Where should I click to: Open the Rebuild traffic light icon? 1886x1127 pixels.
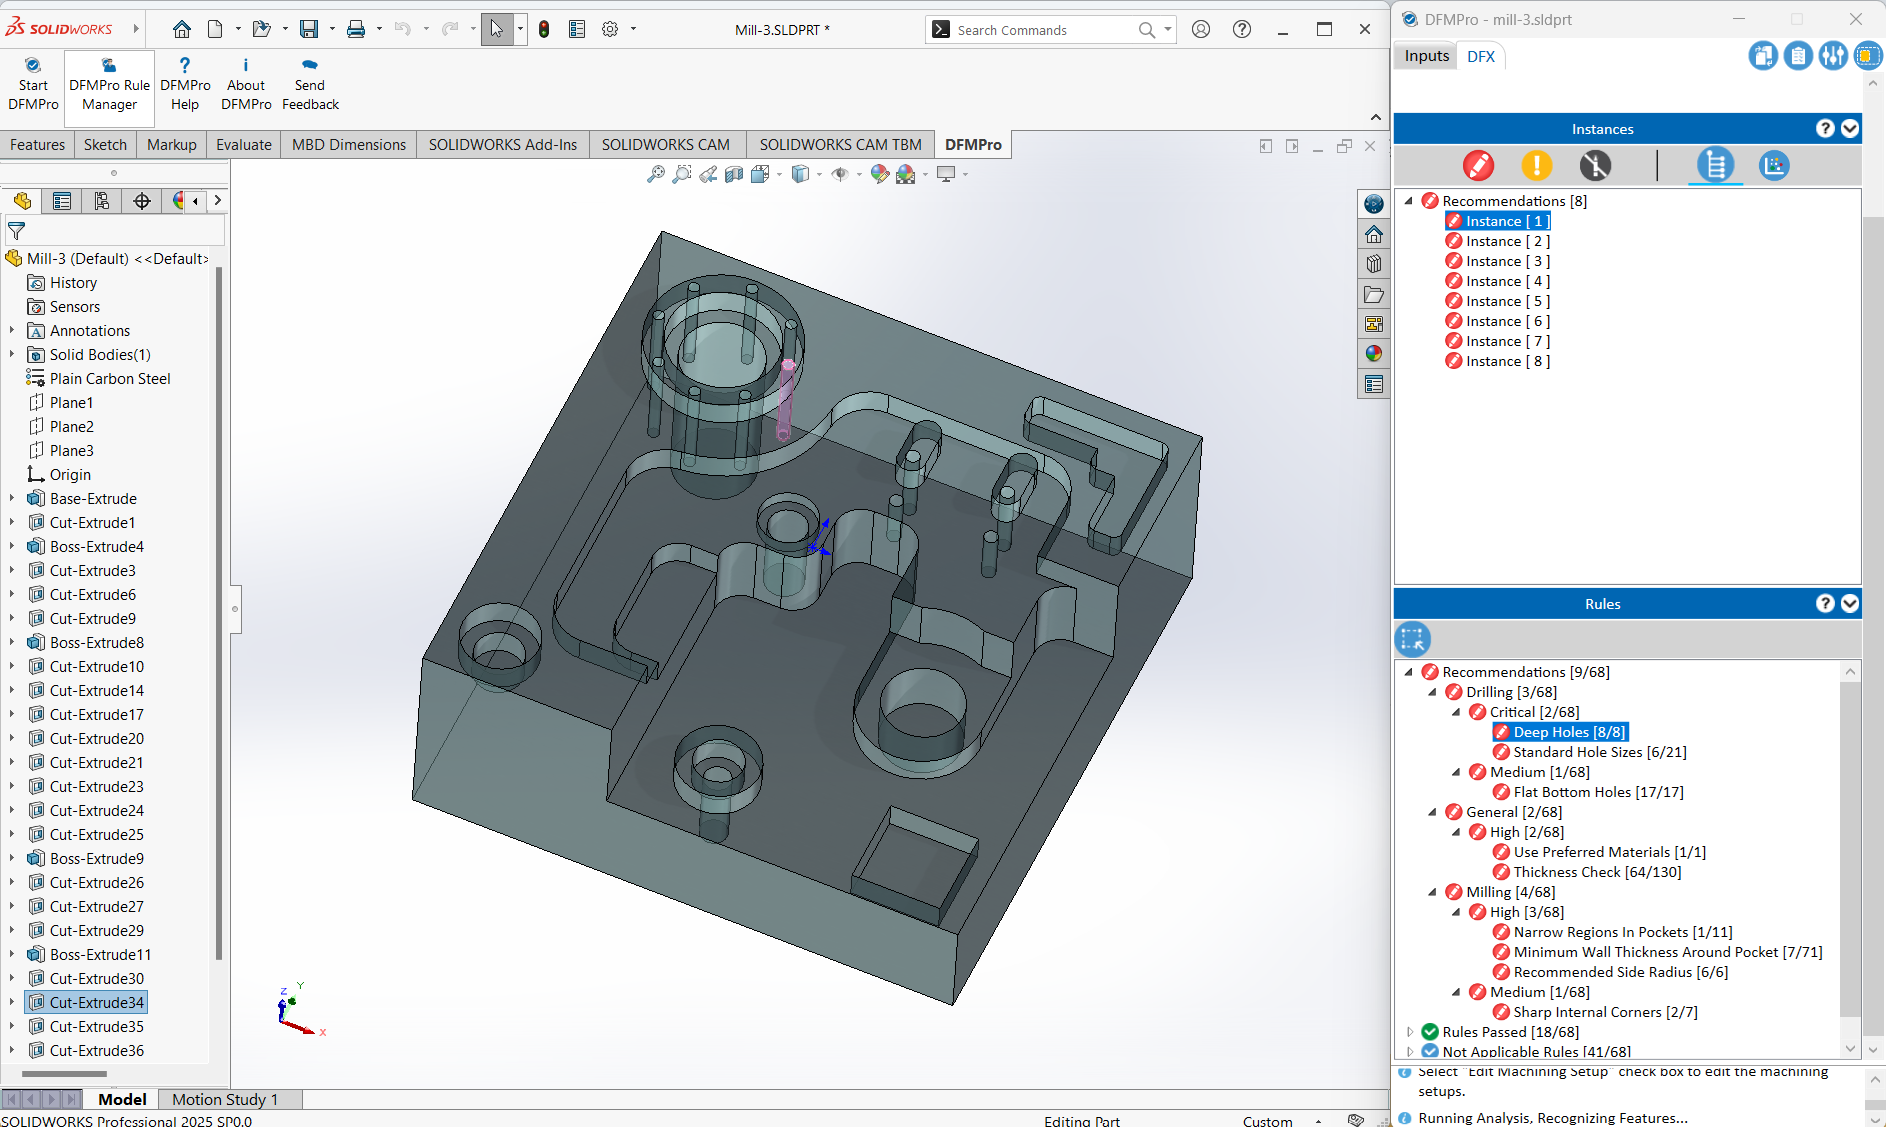(x=543, y=30)
